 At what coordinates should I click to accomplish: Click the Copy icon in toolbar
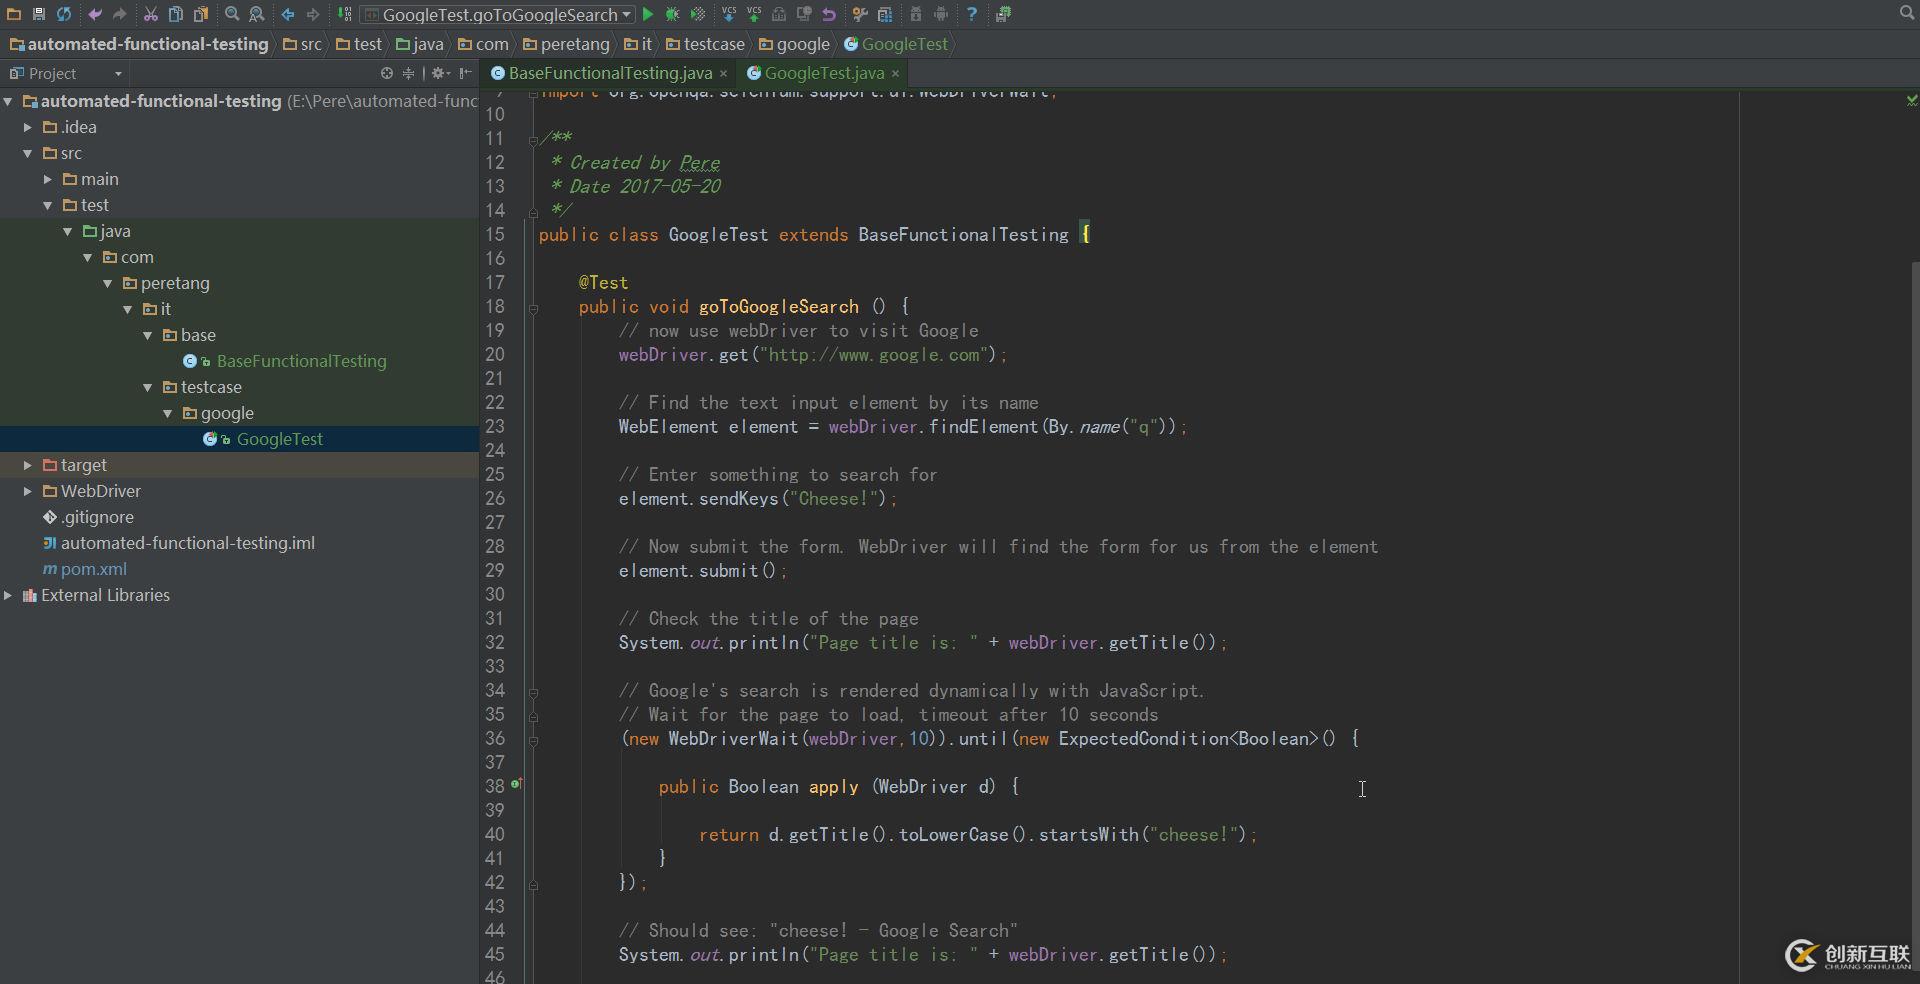[176, 14]
